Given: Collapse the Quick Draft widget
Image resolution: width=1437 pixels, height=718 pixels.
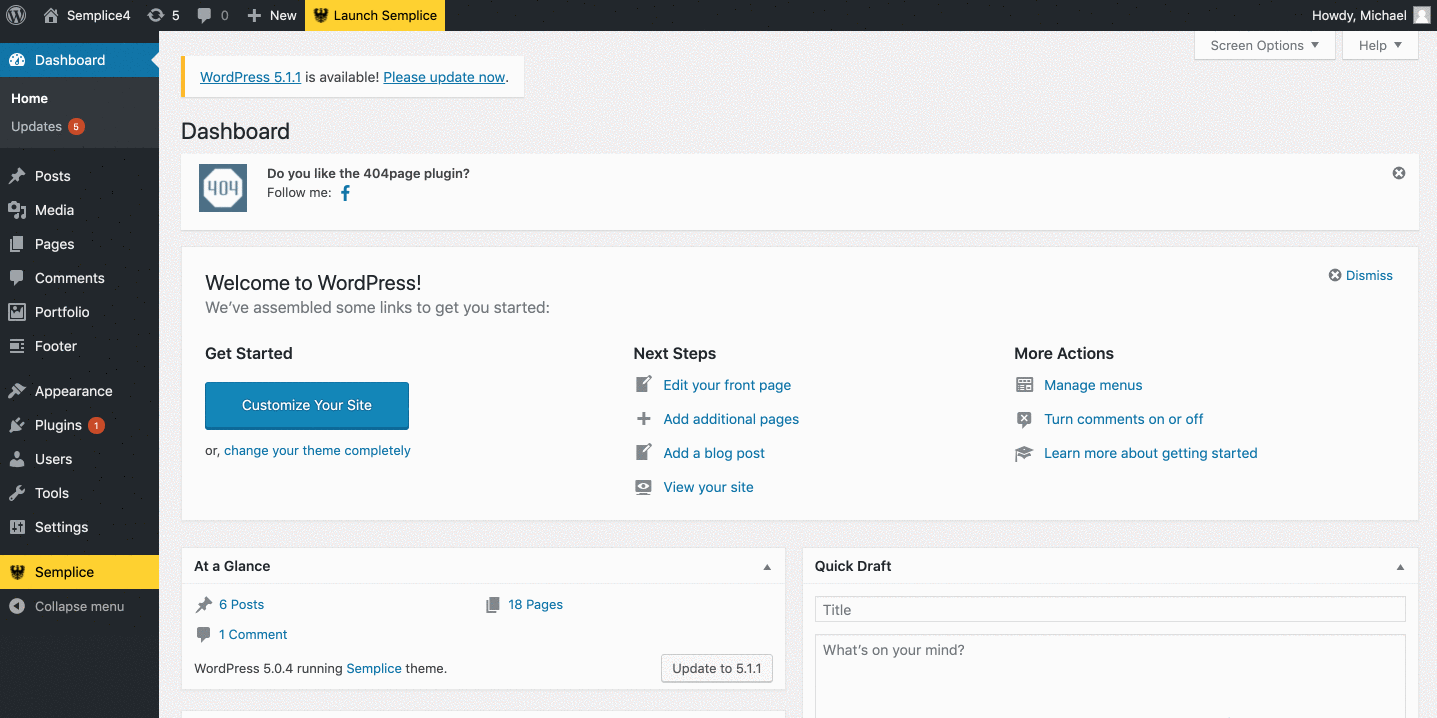Looking at the screenshot, I should pos(1400,567).
